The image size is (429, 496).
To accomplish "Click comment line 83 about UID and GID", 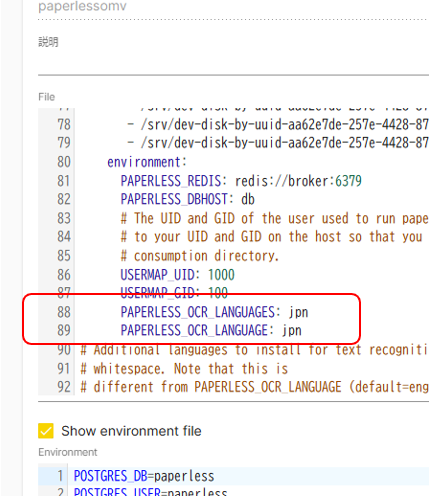I will (274, 218).
